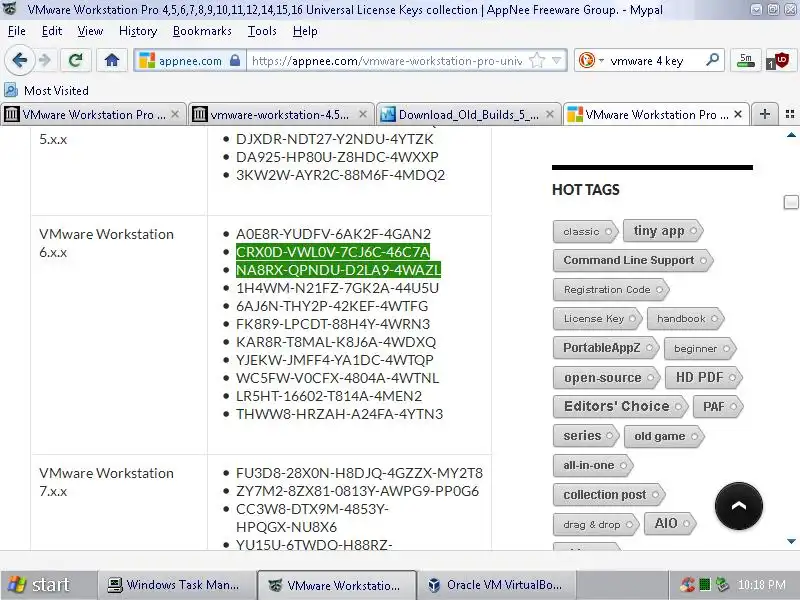Screen dimensions: 800x600
Task: Switch to Oracle VM VirtualBox taskbar item
Action: pyautogui.click(x=494, y=585)
